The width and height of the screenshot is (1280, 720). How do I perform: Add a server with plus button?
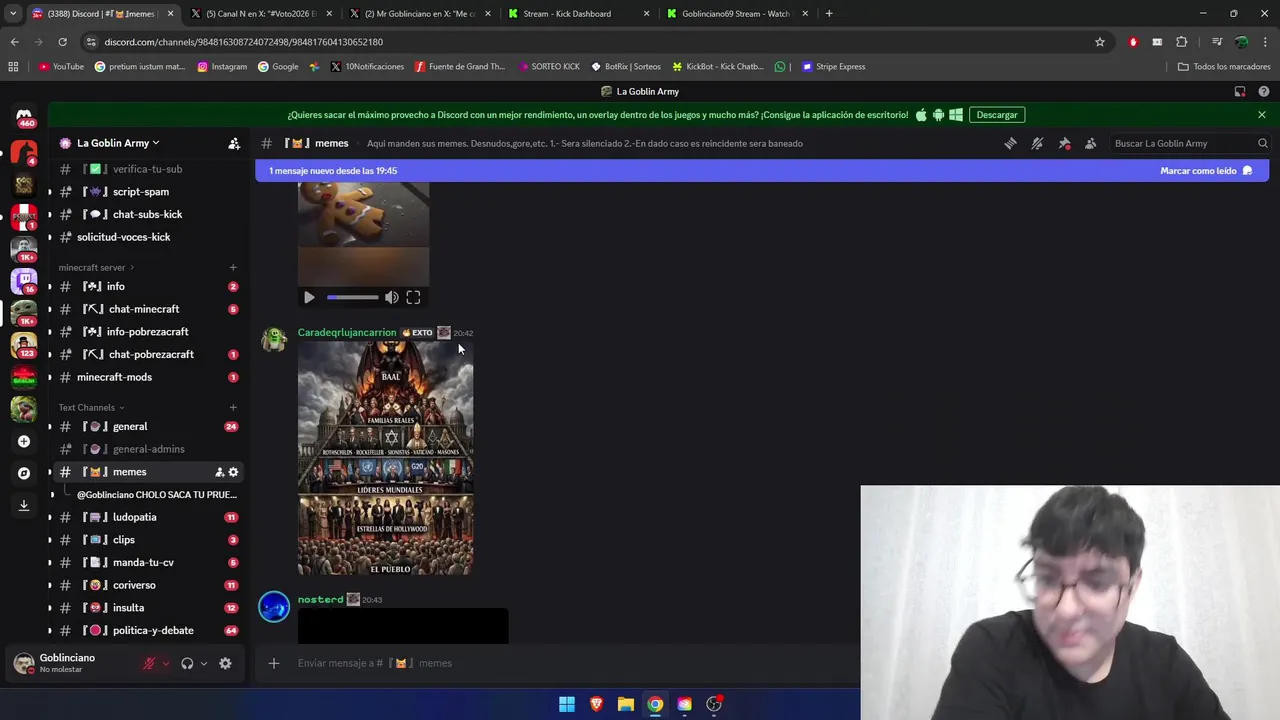coord(24,441)
